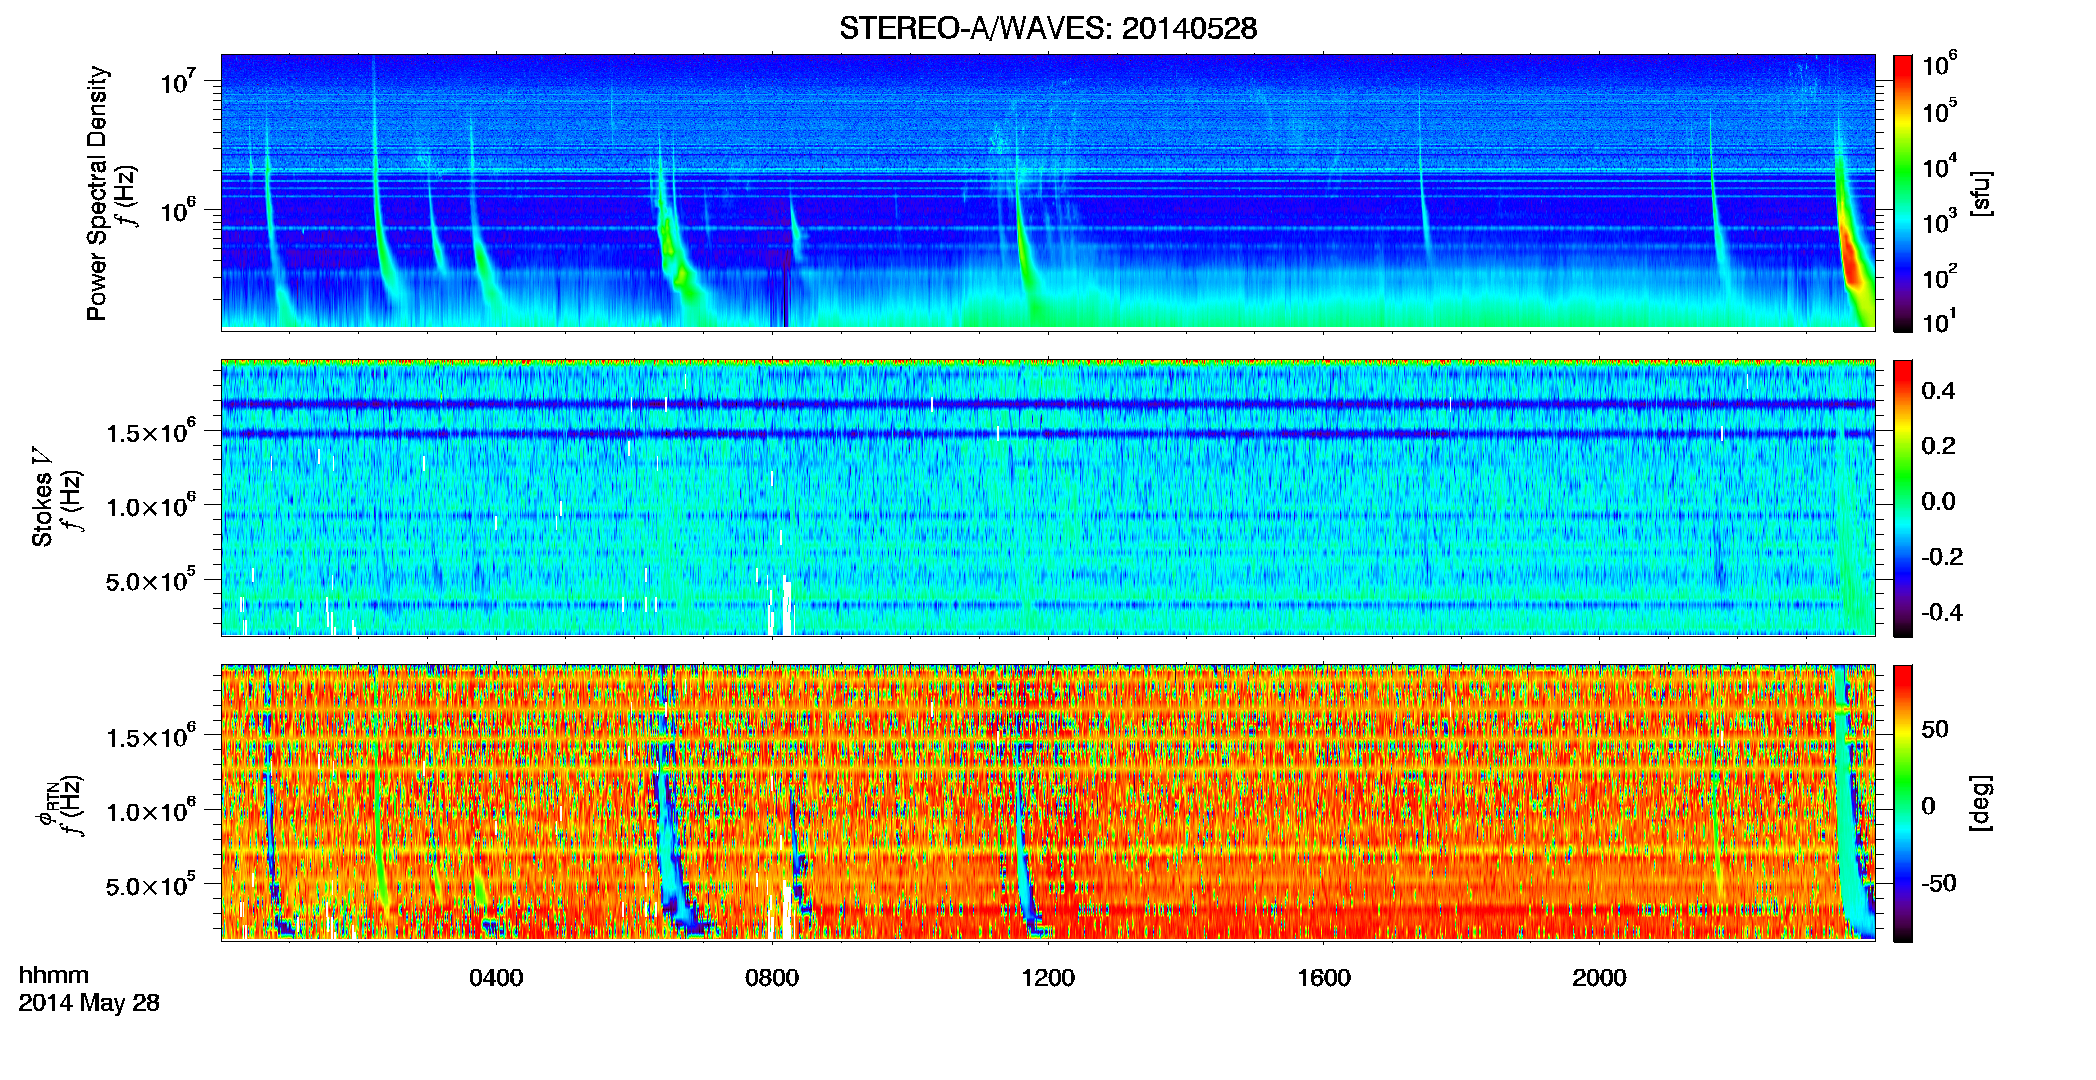The image size is (2096, 1080).
Task: Click the "hhmm" time format label
Action: click(x=54, y=976)
